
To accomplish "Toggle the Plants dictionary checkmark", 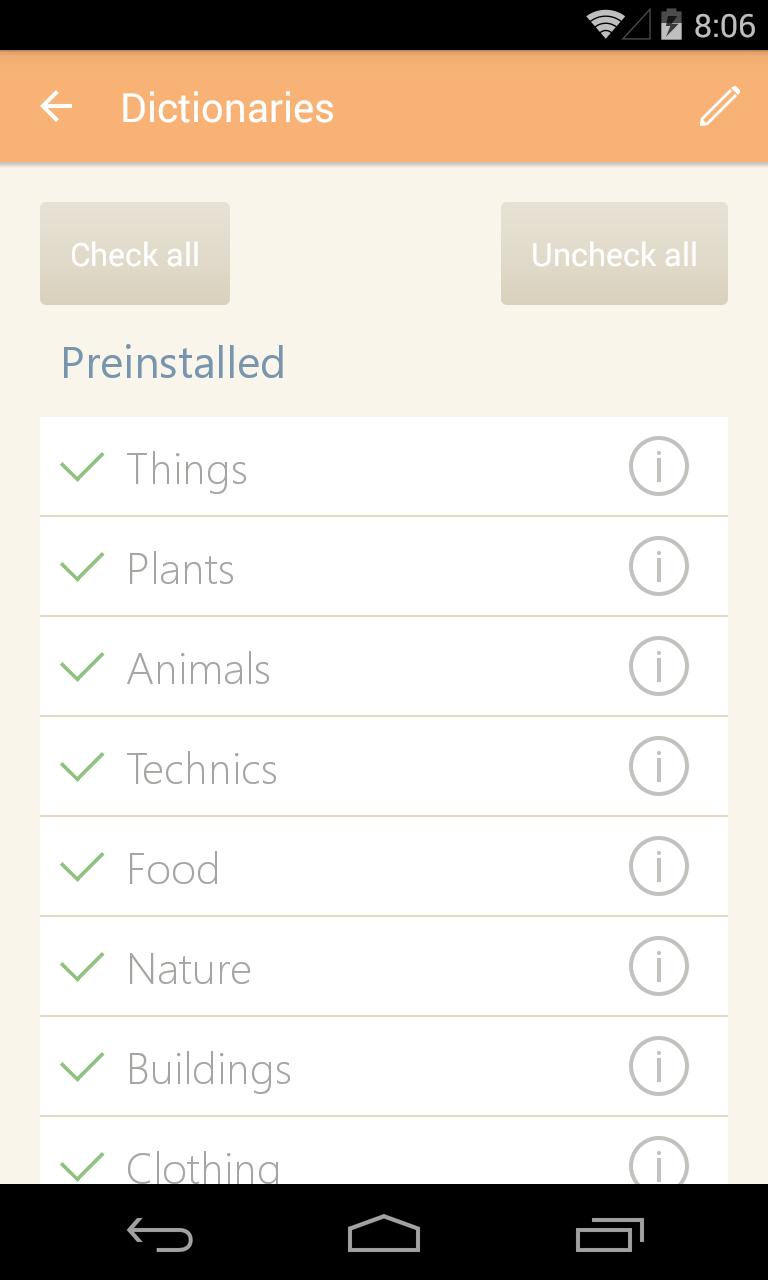I will click(82, 567).
